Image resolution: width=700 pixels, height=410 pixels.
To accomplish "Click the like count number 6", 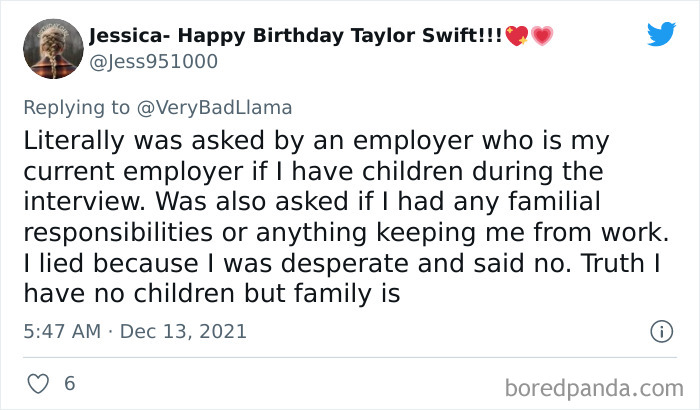I will point(69,383).
